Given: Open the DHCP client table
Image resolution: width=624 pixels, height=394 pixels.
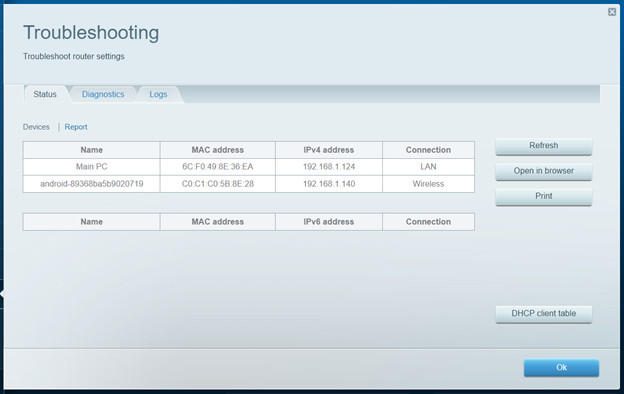Looking at the screenshot, I should click(x=544, y=314).
